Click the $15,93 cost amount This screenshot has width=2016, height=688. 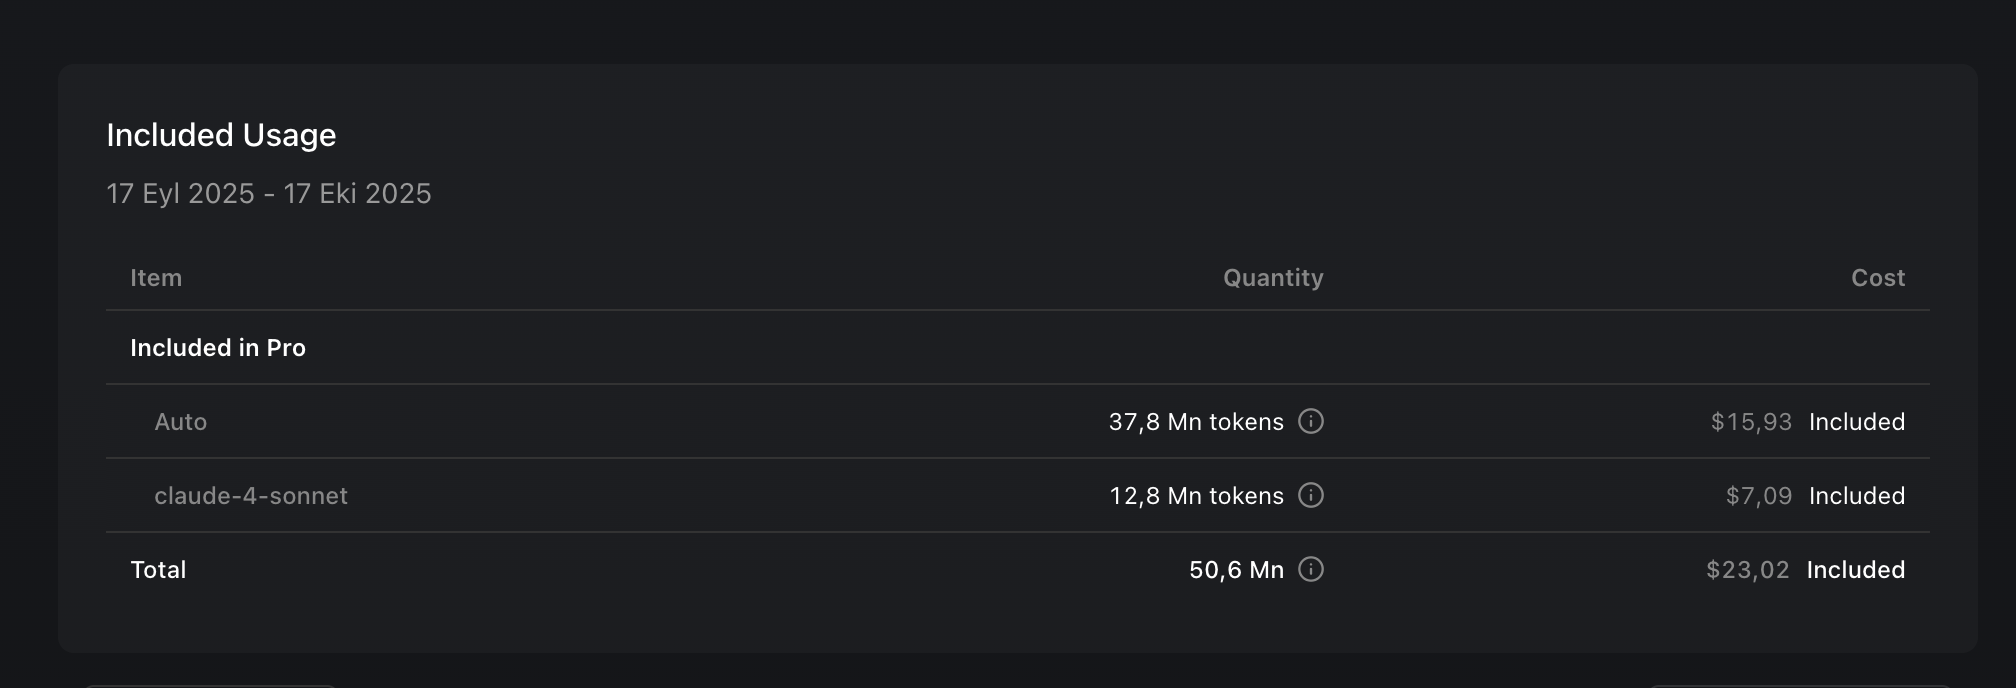[1751, 422]
